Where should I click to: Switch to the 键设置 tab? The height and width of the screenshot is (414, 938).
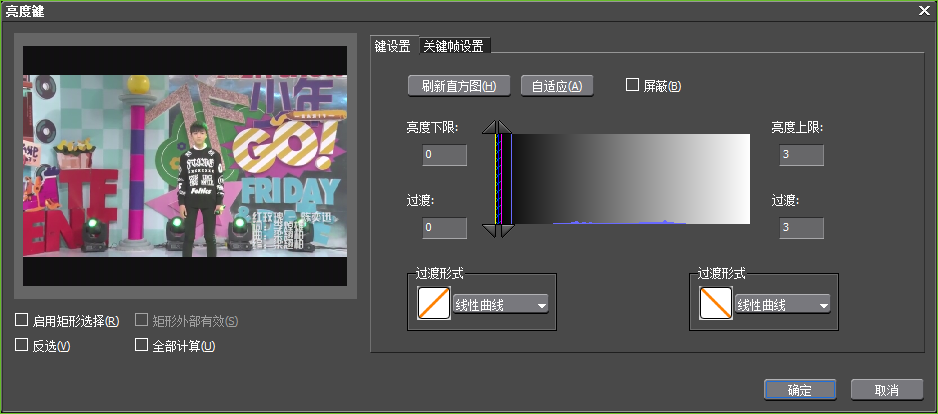pos(392,46)
